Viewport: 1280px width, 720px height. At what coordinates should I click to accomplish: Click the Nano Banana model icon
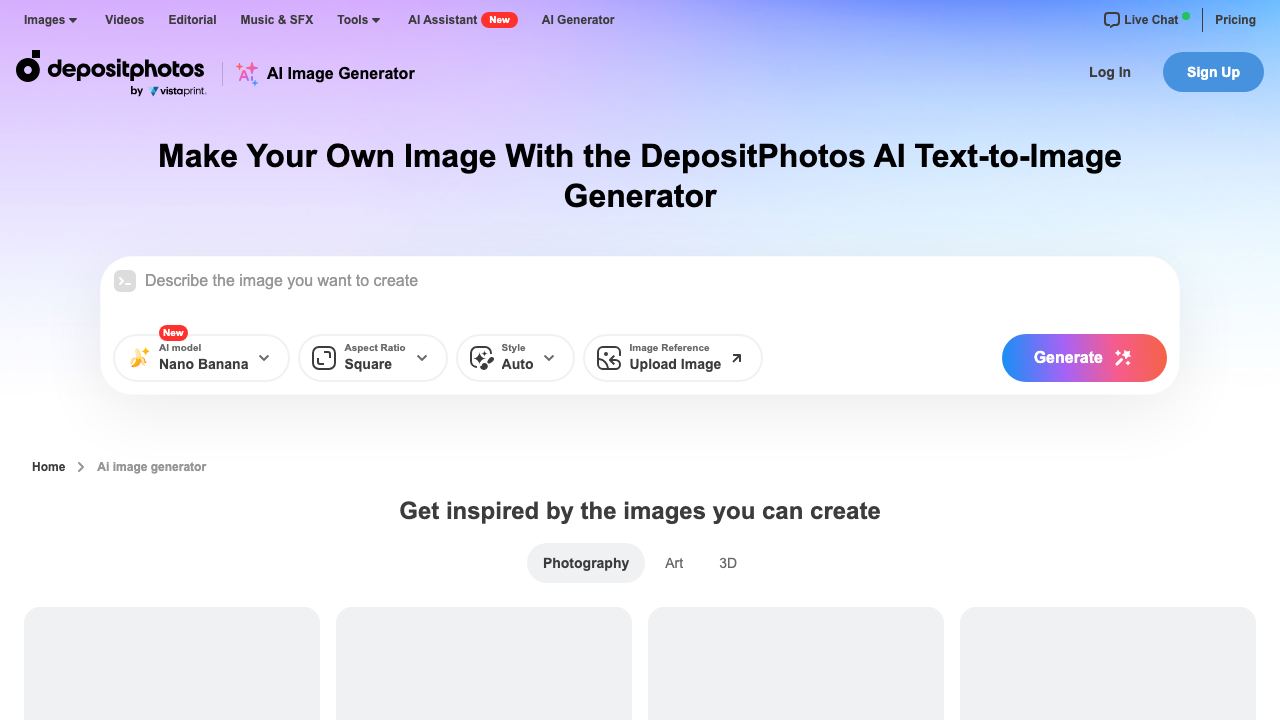[x=139, y=358]
